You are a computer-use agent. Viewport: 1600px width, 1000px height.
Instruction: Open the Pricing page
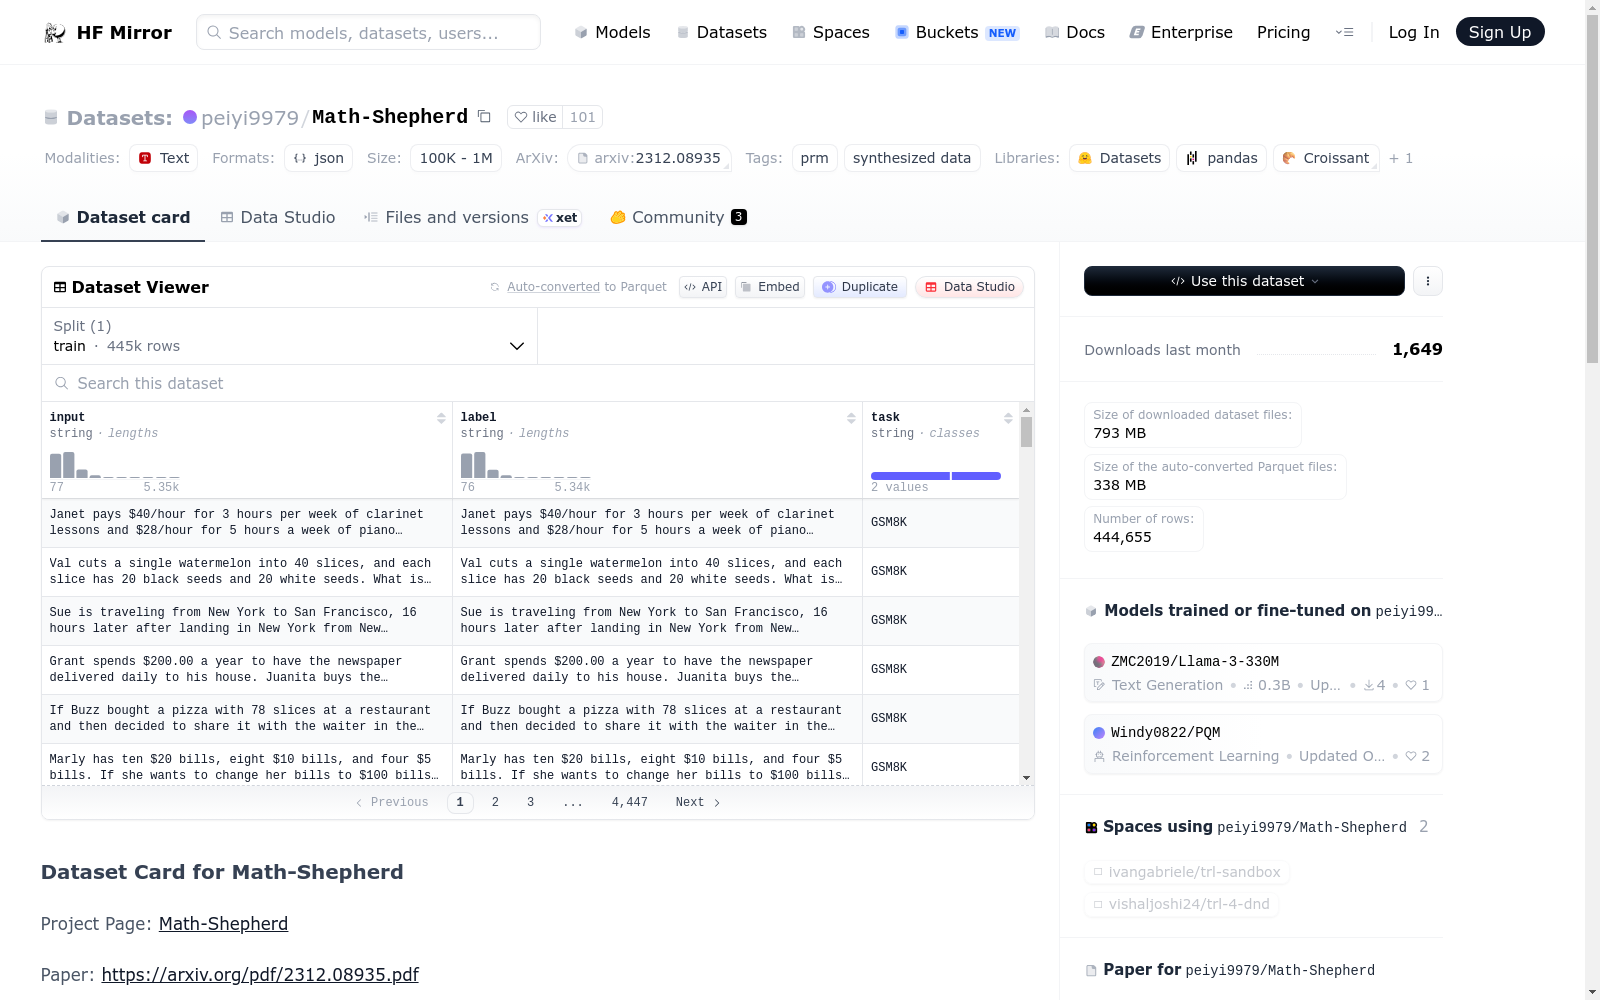1283,32
